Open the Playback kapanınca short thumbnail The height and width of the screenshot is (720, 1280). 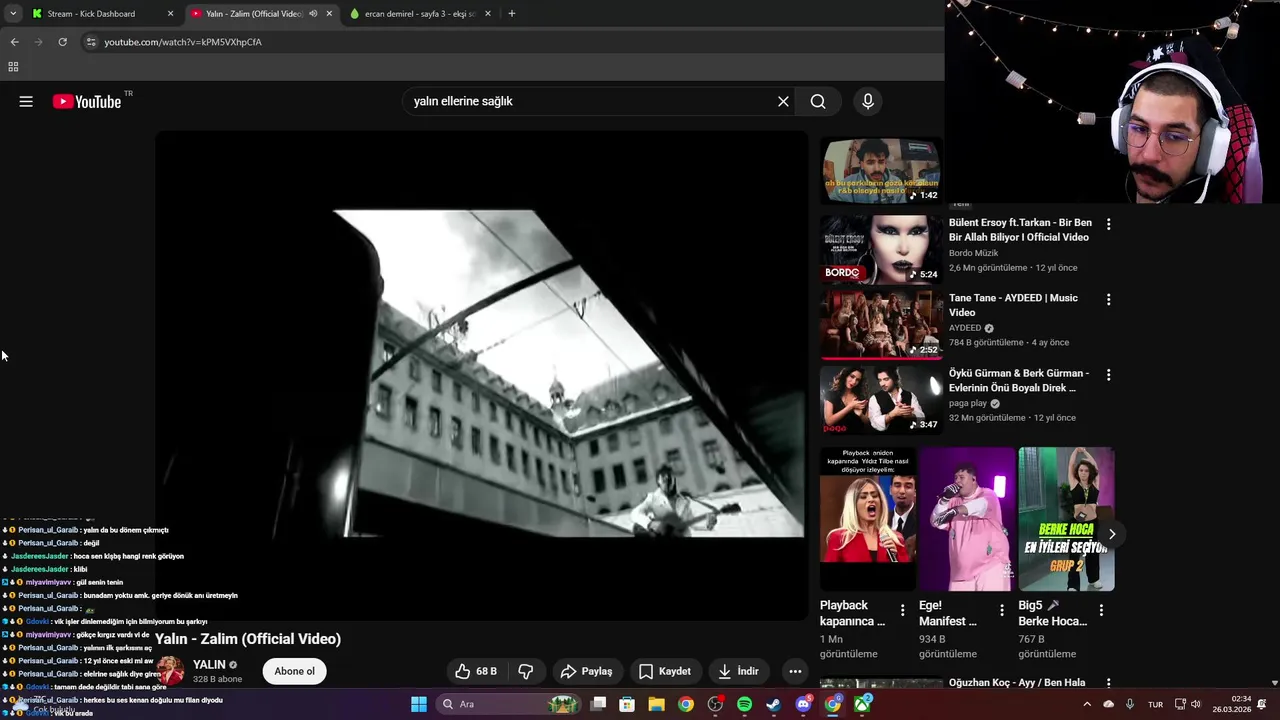coord(867,519)
